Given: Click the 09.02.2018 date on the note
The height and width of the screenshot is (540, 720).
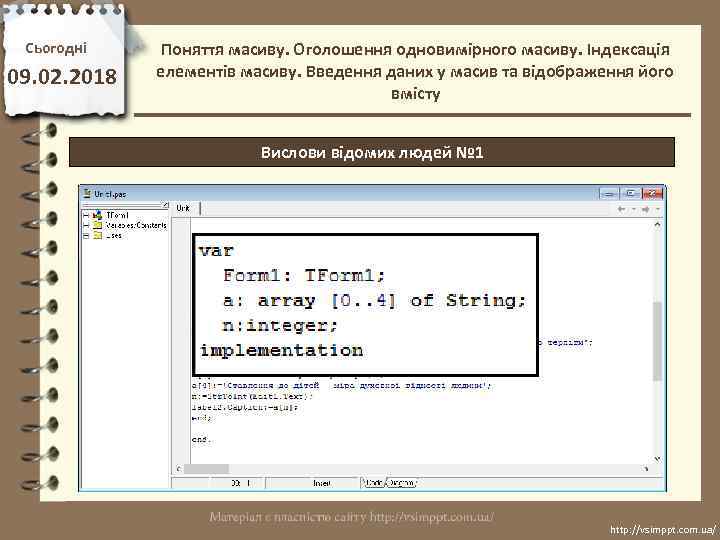Looking at the screenshot, I should tap(62, 77).
